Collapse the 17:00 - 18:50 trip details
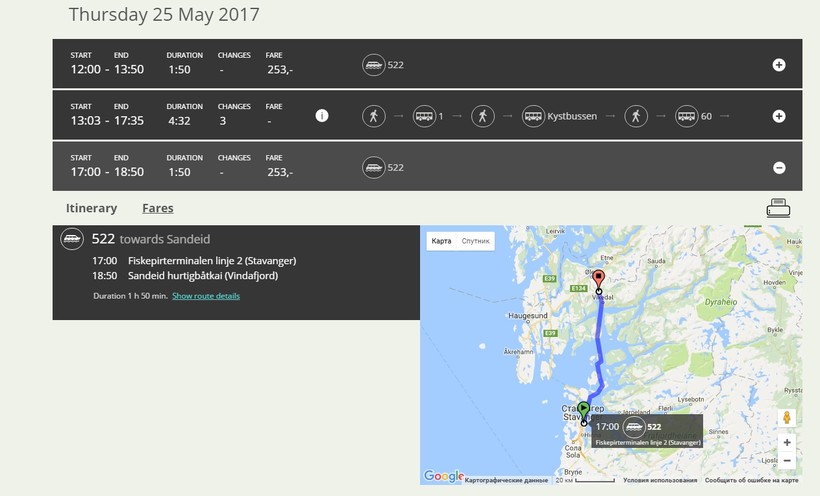The image size is (820, 496). click(x=779, y=168)
